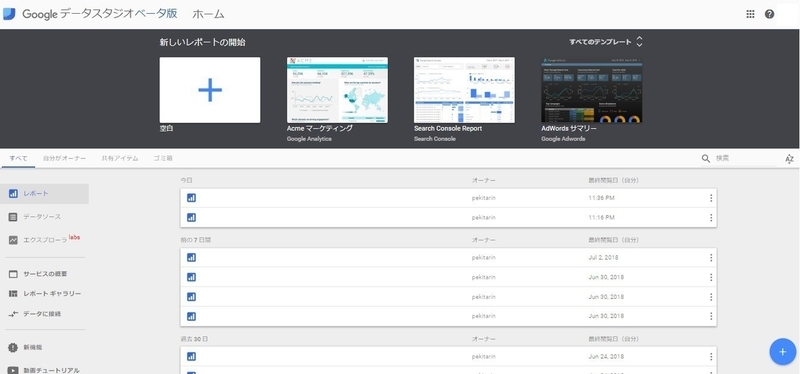This screenshot has width=800, height=374.
Task: Open more options for Jul 2, 2018 report
Action: 711,258
